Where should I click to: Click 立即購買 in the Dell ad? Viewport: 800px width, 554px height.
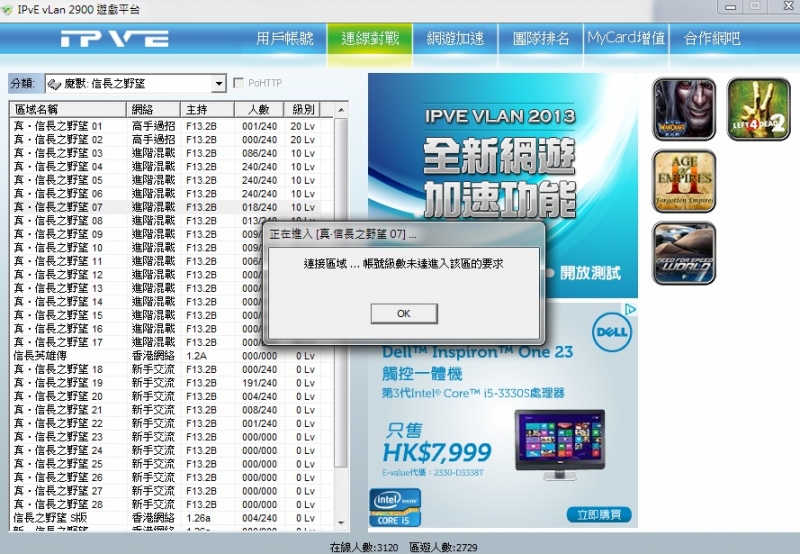599,515
